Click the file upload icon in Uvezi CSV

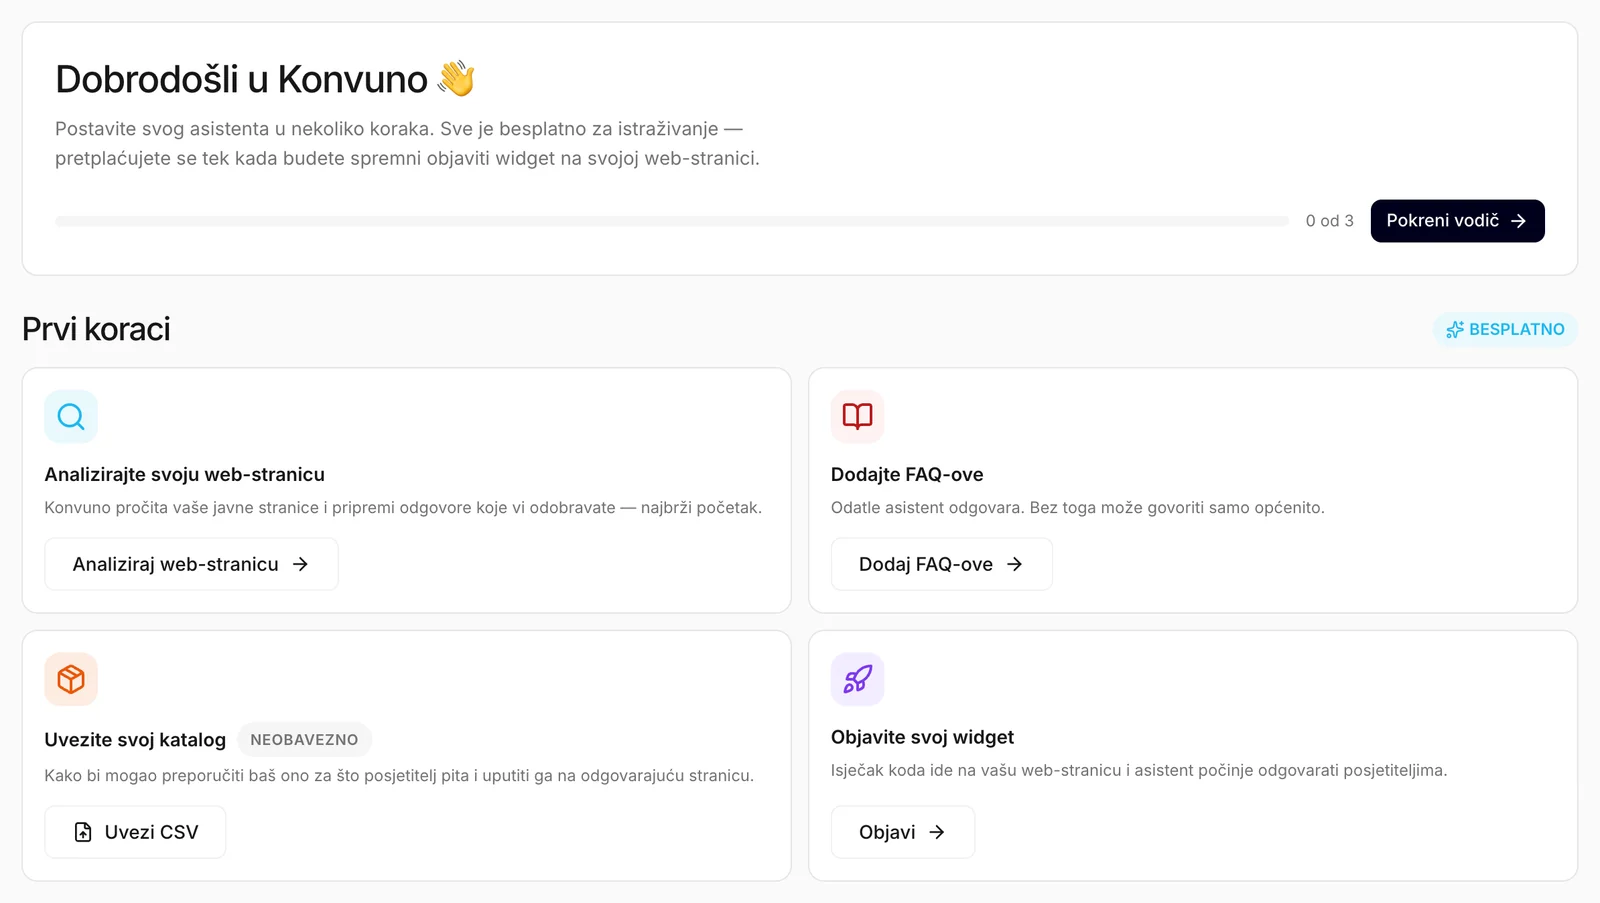point(83,832)
